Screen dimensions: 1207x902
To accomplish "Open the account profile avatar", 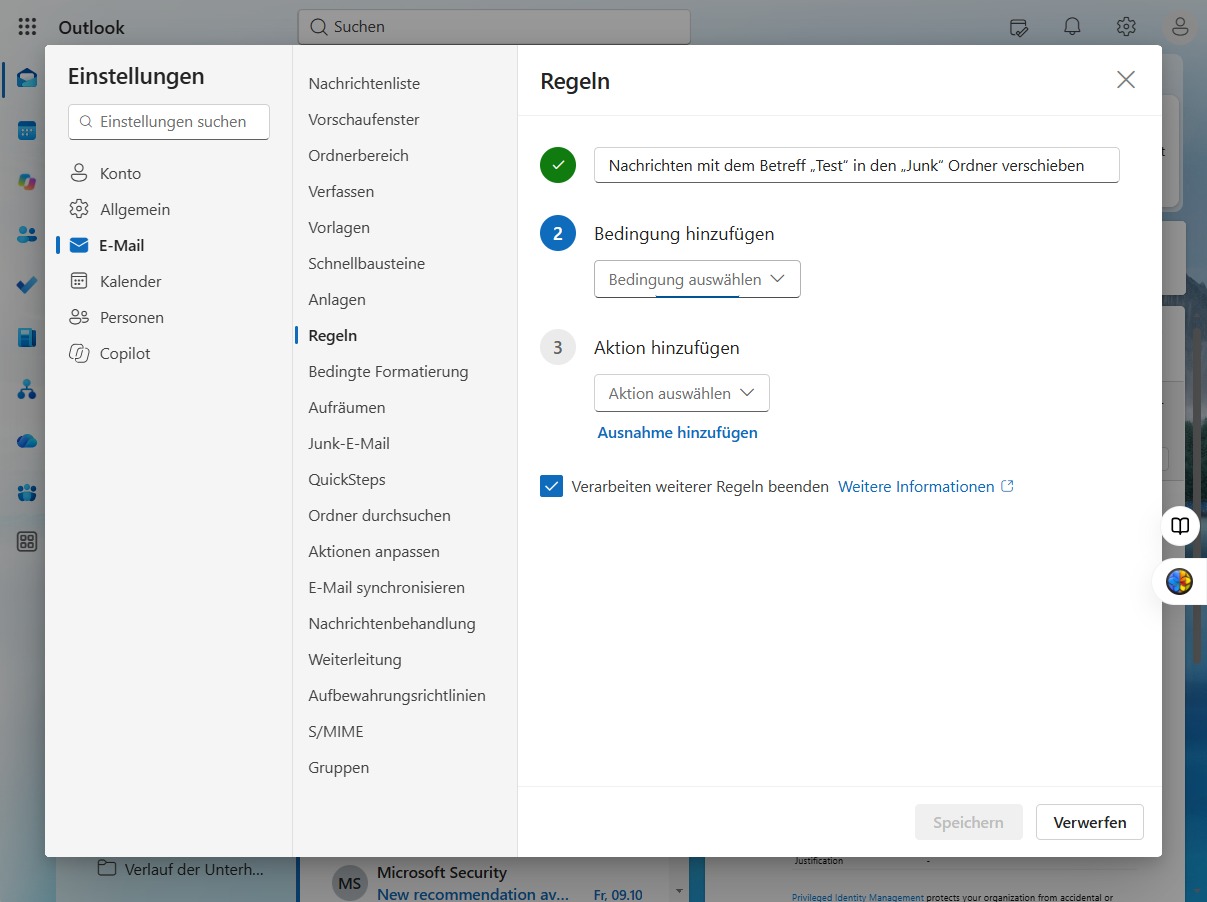I will pyautogui.click(x=1180, y=27).
